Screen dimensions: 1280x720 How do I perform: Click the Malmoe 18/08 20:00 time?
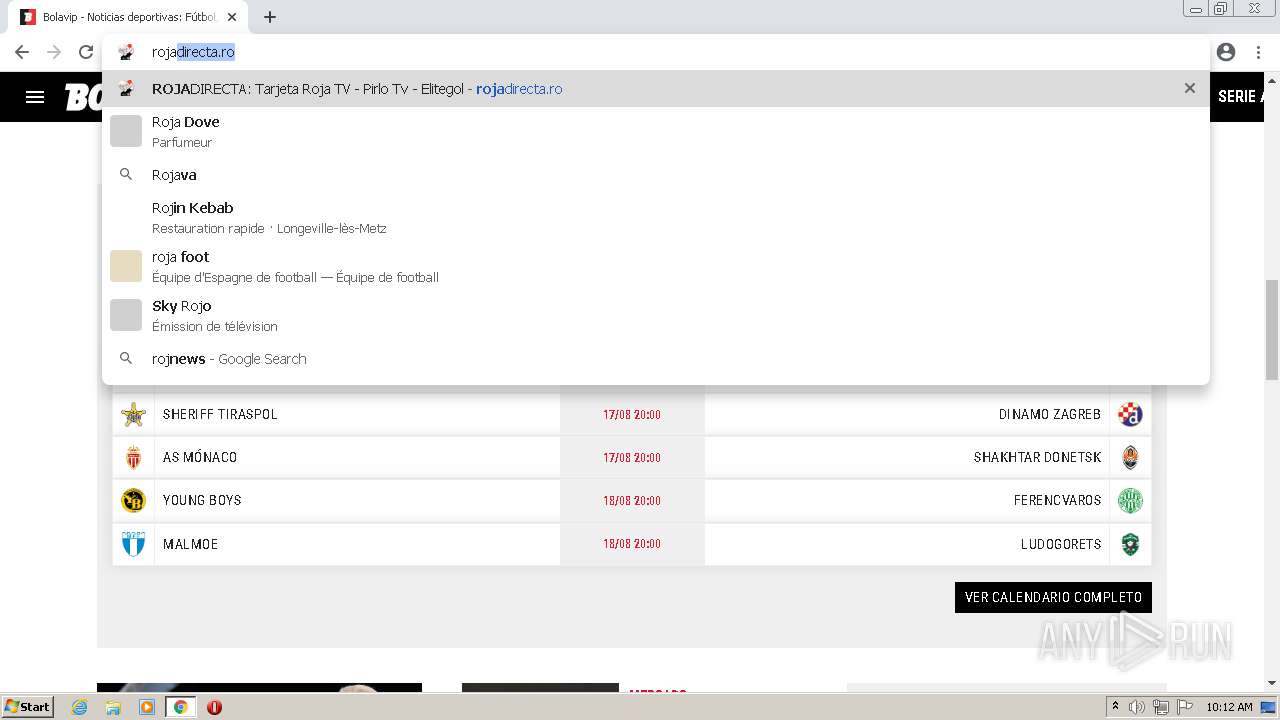(x=632, y=544)
